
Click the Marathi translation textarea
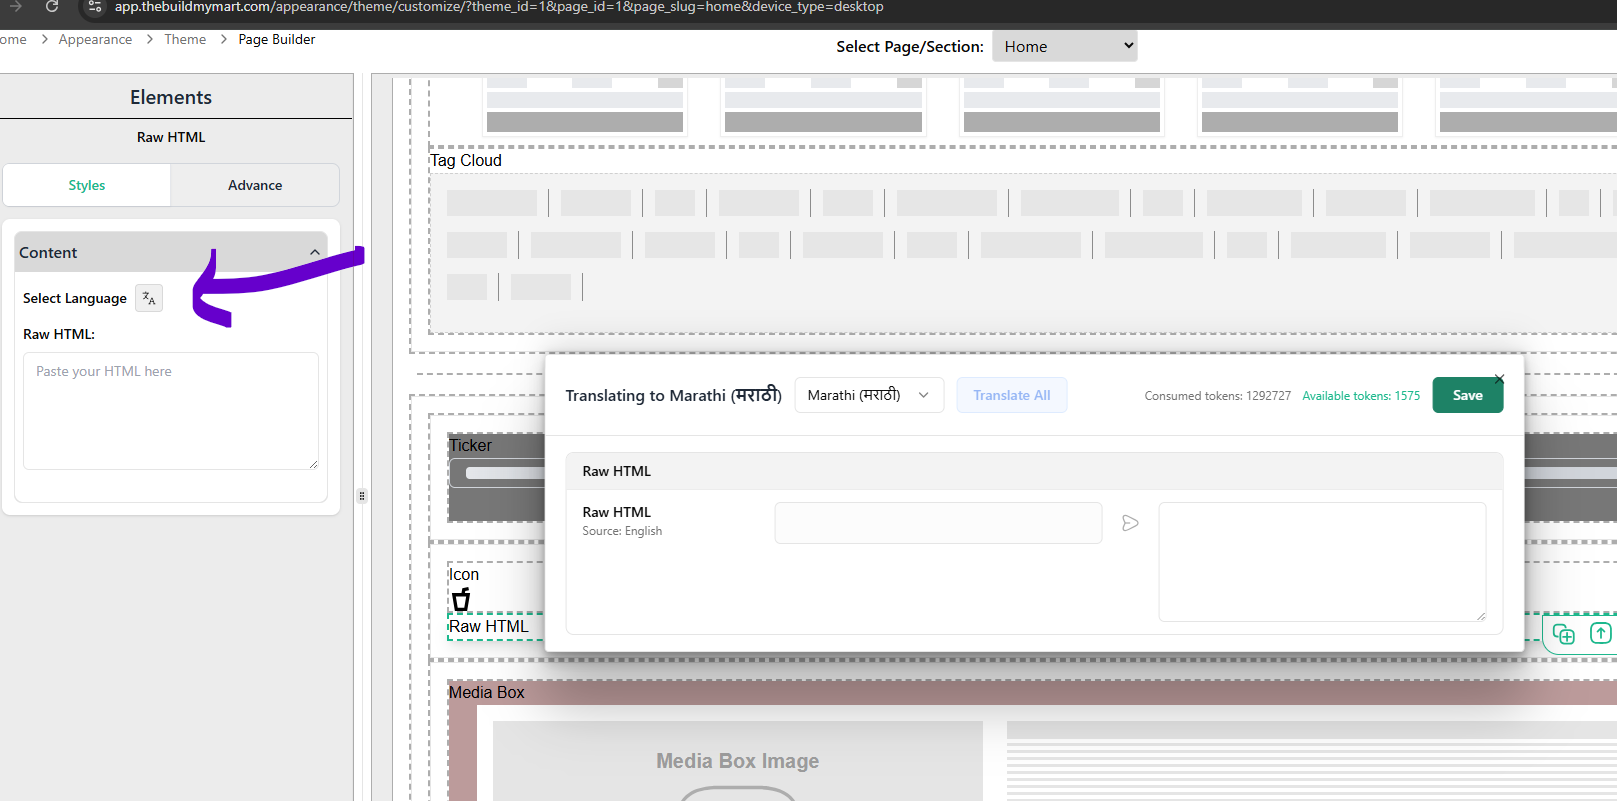tap(1322, 562)
